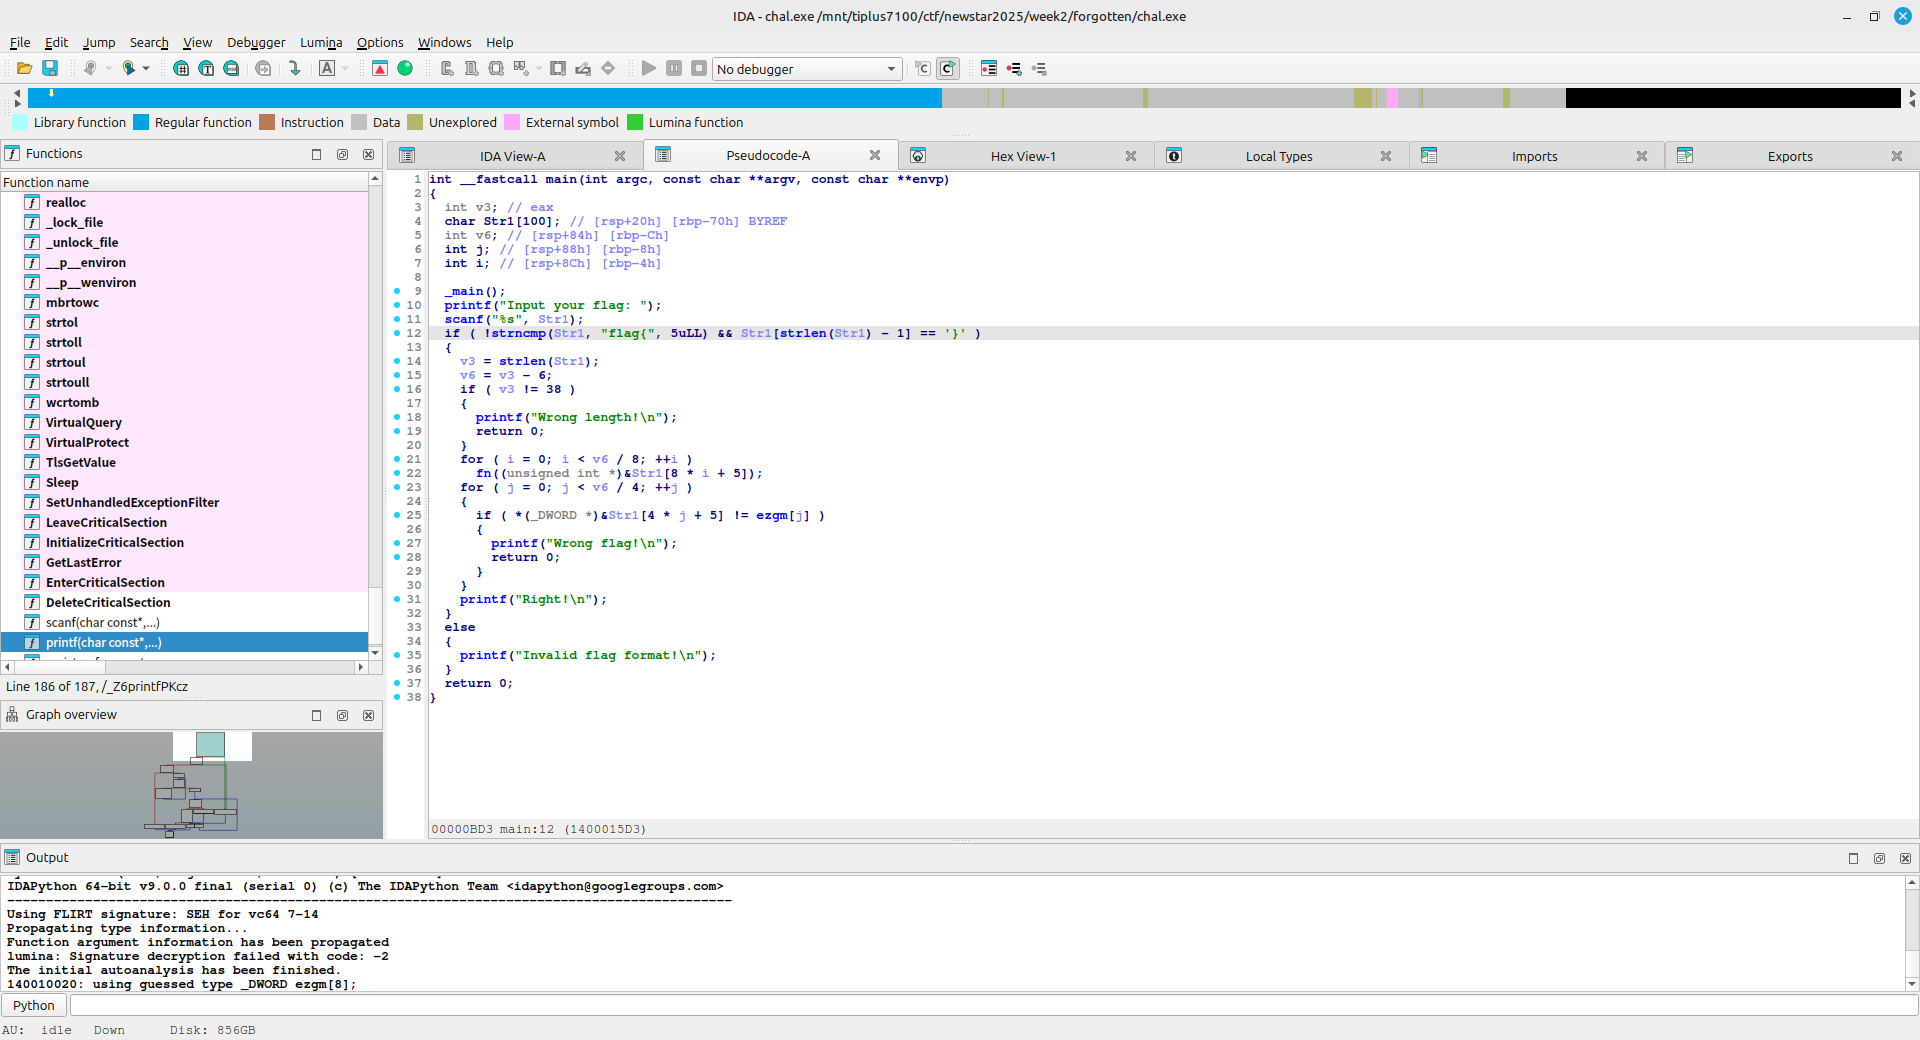Viewport: 1920px width, 1040px height.
Task: Click the open file folder icon
Action: tap(24, 69)
